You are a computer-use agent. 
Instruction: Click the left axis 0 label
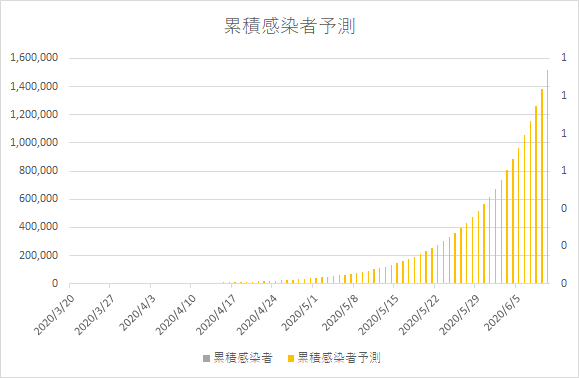tap(55, 284)
